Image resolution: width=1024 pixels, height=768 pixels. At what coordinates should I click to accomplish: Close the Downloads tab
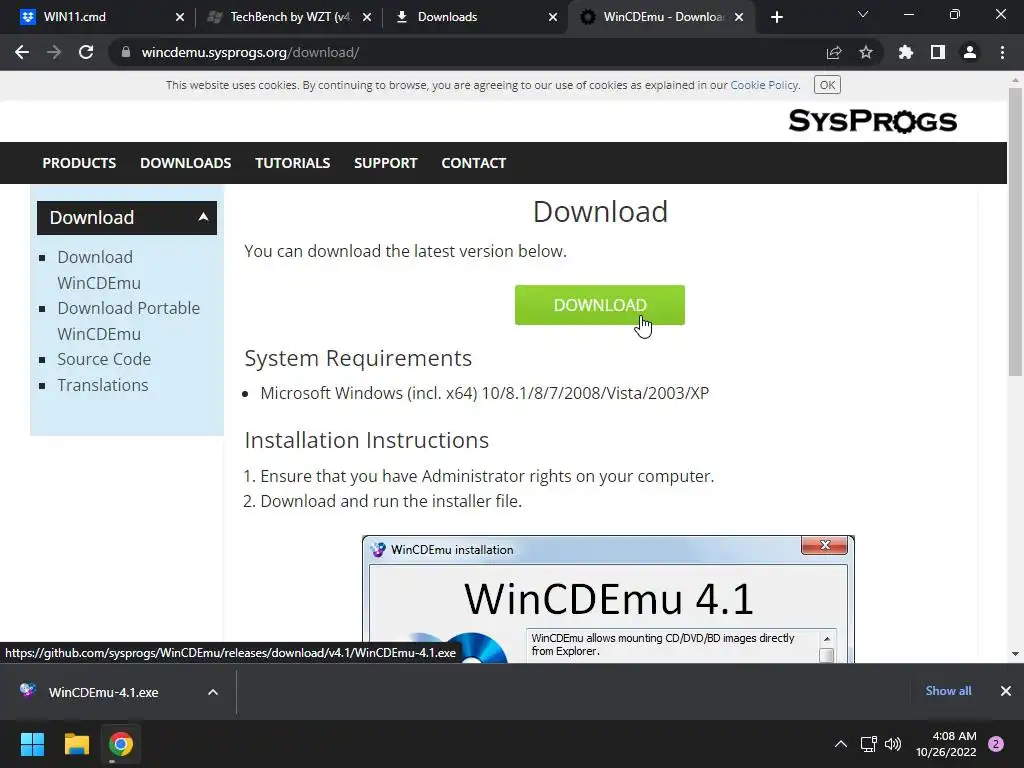(552, 17)
